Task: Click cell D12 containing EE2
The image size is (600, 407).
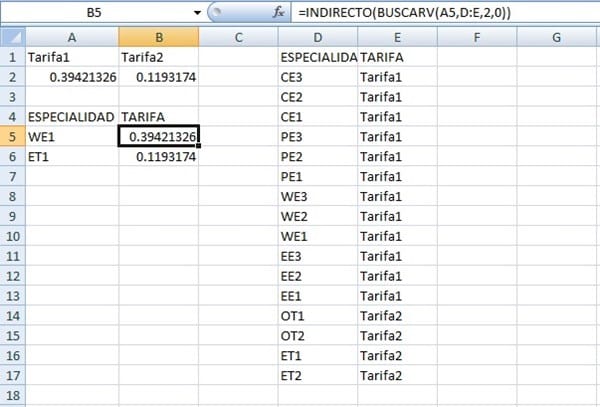Action: [x=318, y=276]
